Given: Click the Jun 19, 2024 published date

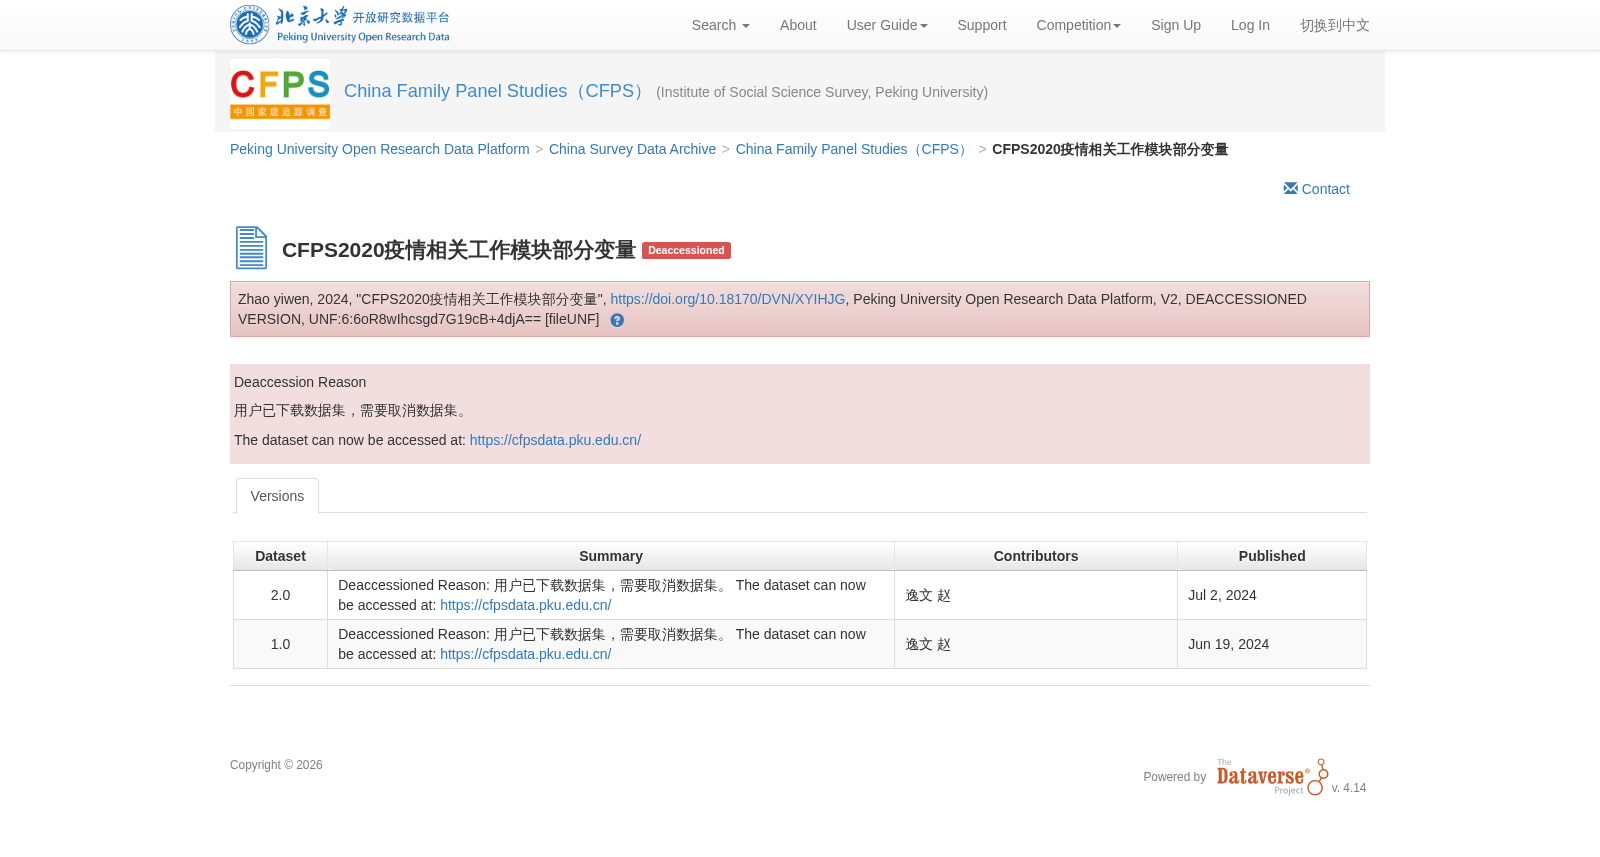Looking at the screenshot, I should pos(1228,644).
